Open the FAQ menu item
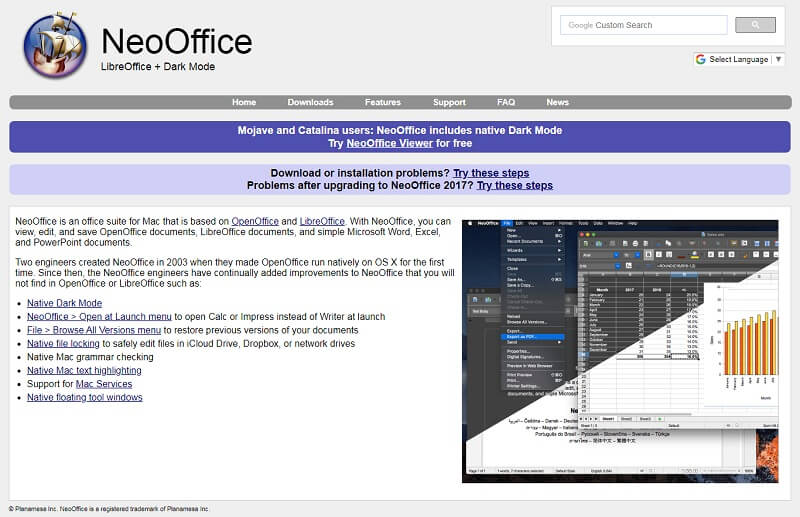Screen dimensions: 800x517 [x=506, y=102]
